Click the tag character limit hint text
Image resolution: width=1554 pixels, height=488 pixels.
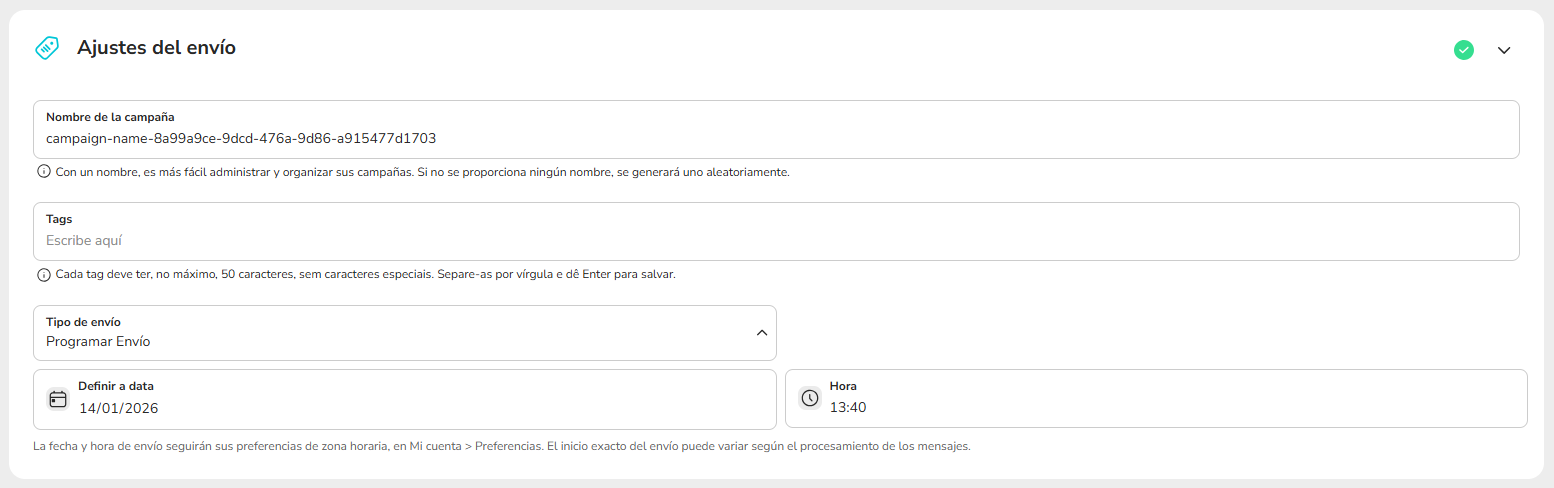pyautogui.click(x=365, y=275)
